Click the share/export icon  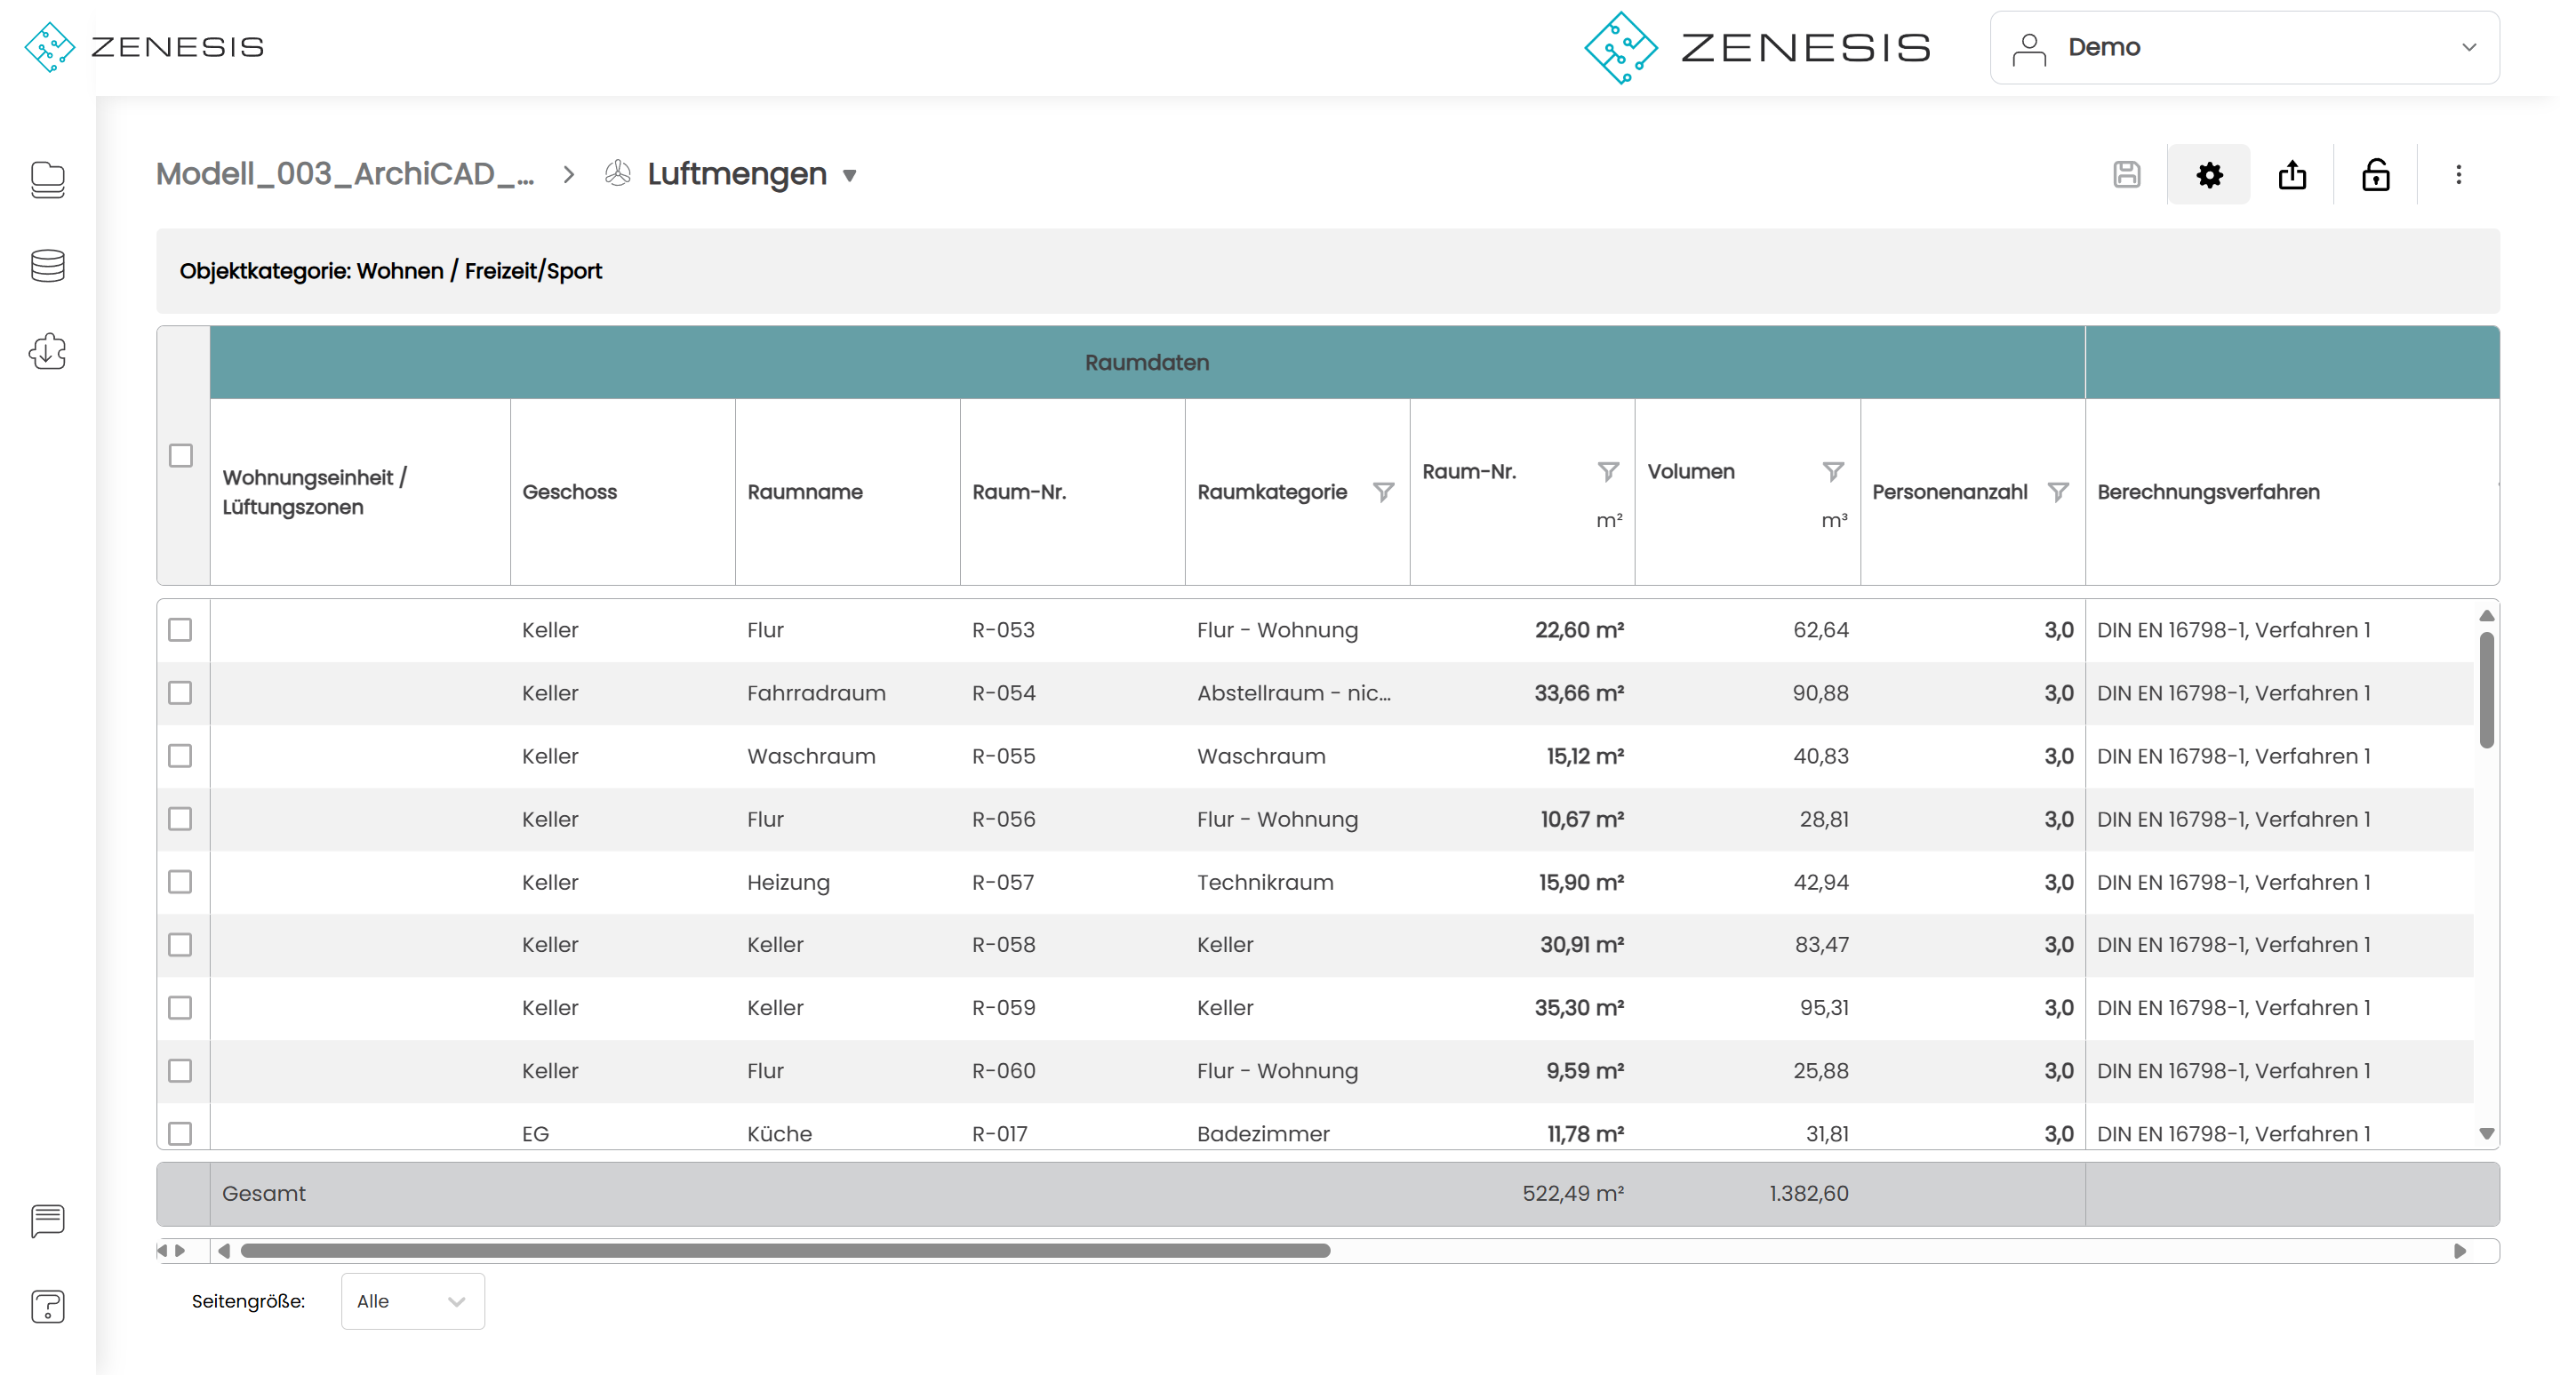tap(2291, 175)
